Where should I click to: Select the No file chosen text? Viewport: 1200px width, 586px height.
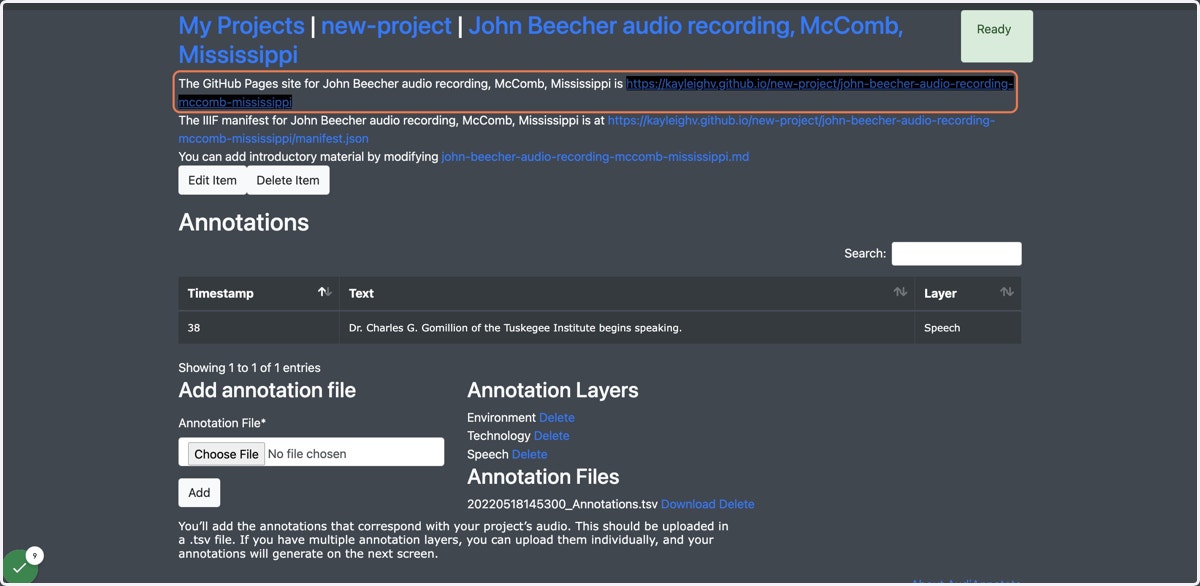coord(307,454)
